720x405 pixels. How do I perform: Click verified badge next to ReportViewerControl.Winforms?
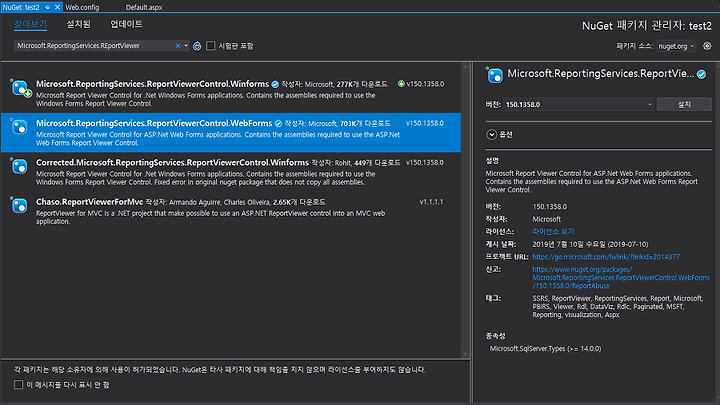tap(275, 84)
